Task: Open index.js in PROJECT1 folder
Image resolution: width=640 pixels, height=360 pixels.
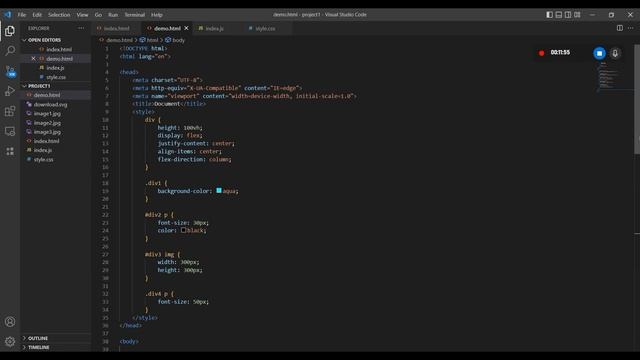Action: pos(43,150)
